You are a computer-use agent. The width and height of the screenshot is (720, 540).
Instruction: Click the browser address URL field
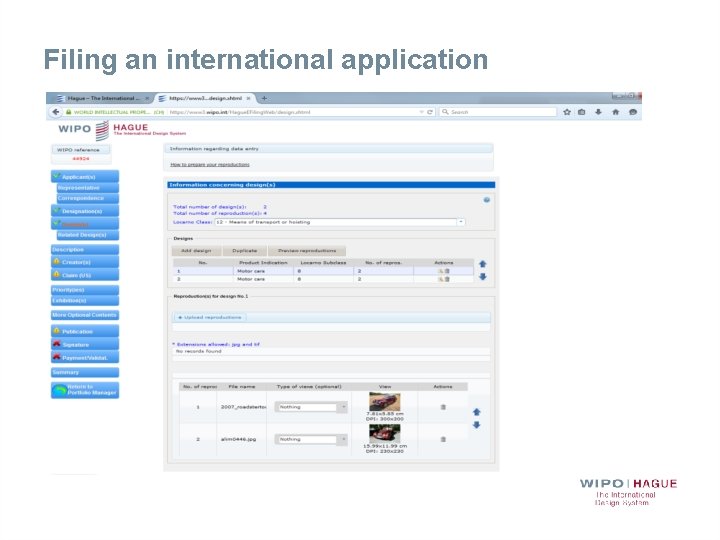(x=292, y=112)
